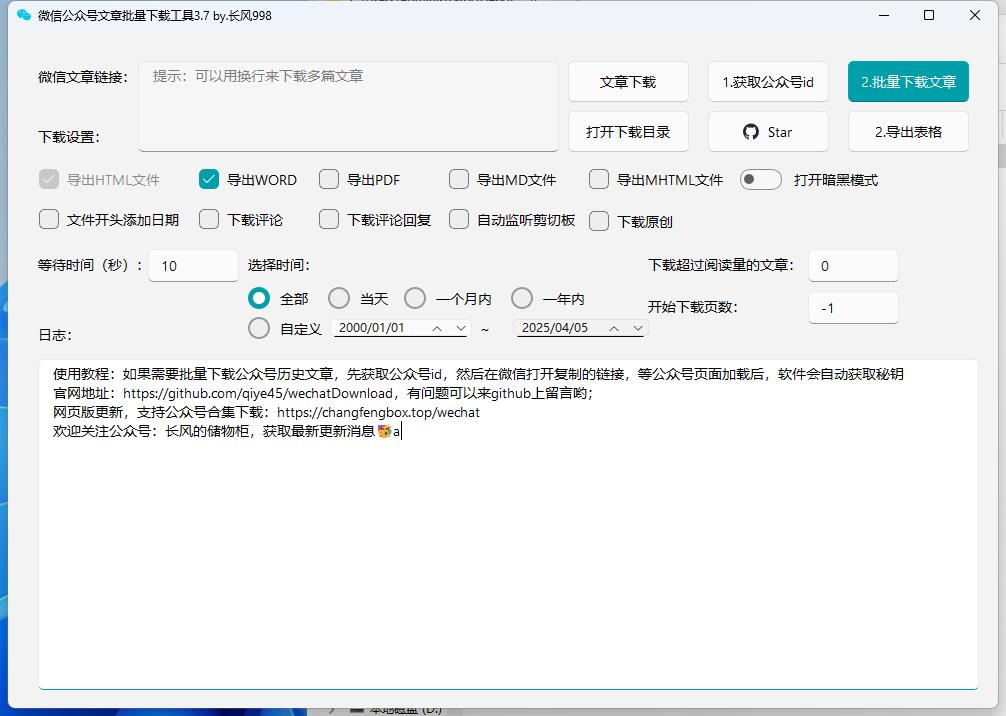Toggle the disabled 导出HTML文件 checkbox

point(49,180)
